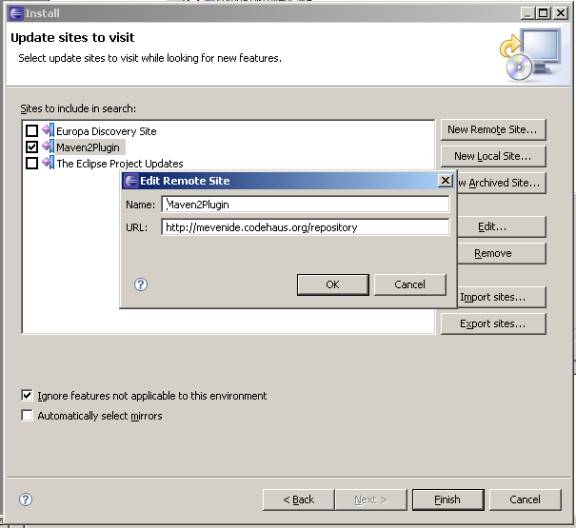
Task: Click the Maven2Plugin site icon
Action: click(48, 147)
